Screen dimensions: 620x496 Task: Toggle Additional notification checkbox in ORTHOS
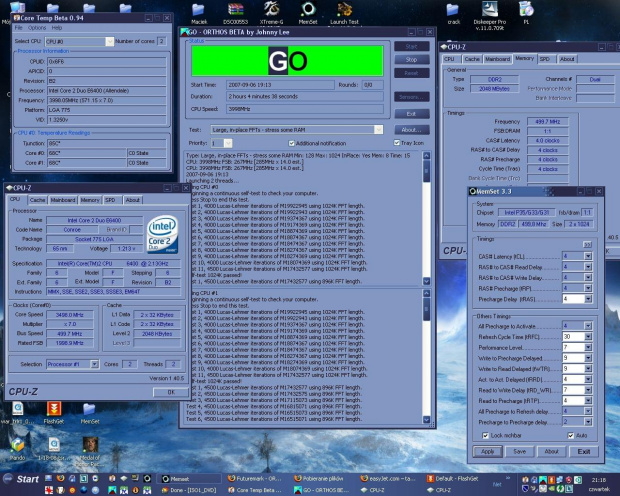291,143
